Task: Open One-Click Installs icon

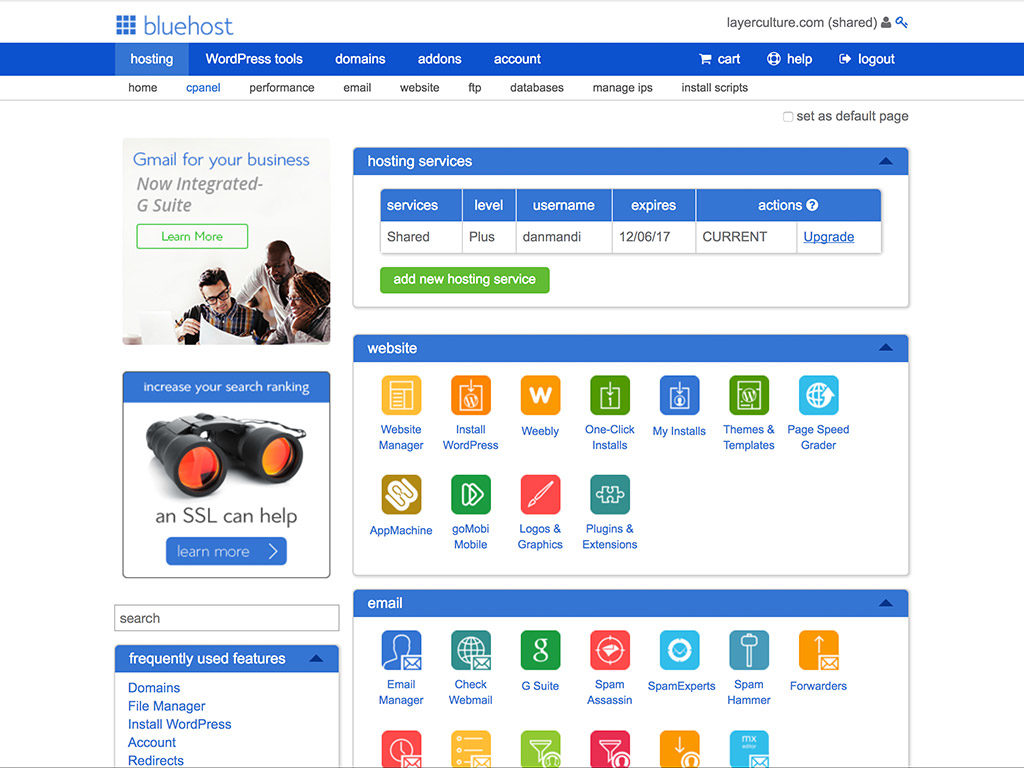Action: [x=609, y=395]
